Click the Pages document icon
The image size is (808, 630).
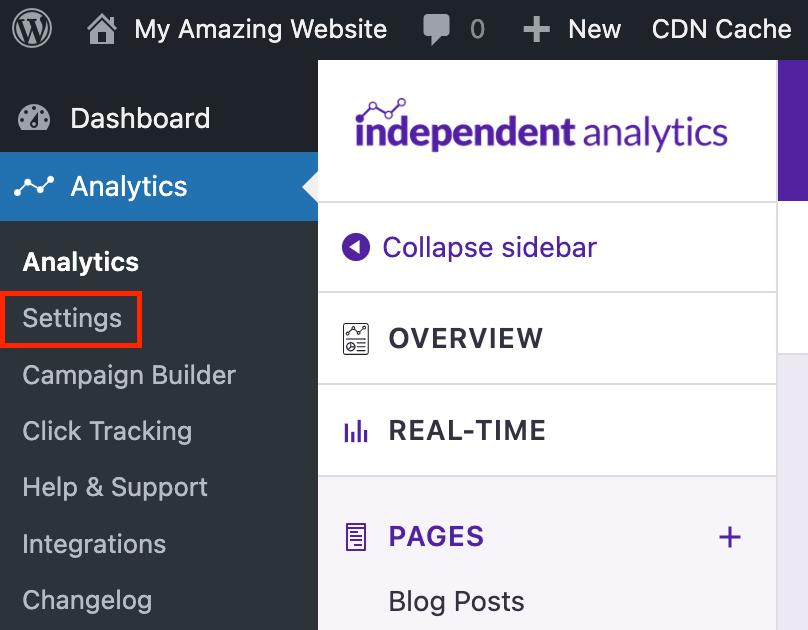coord(356,537)
